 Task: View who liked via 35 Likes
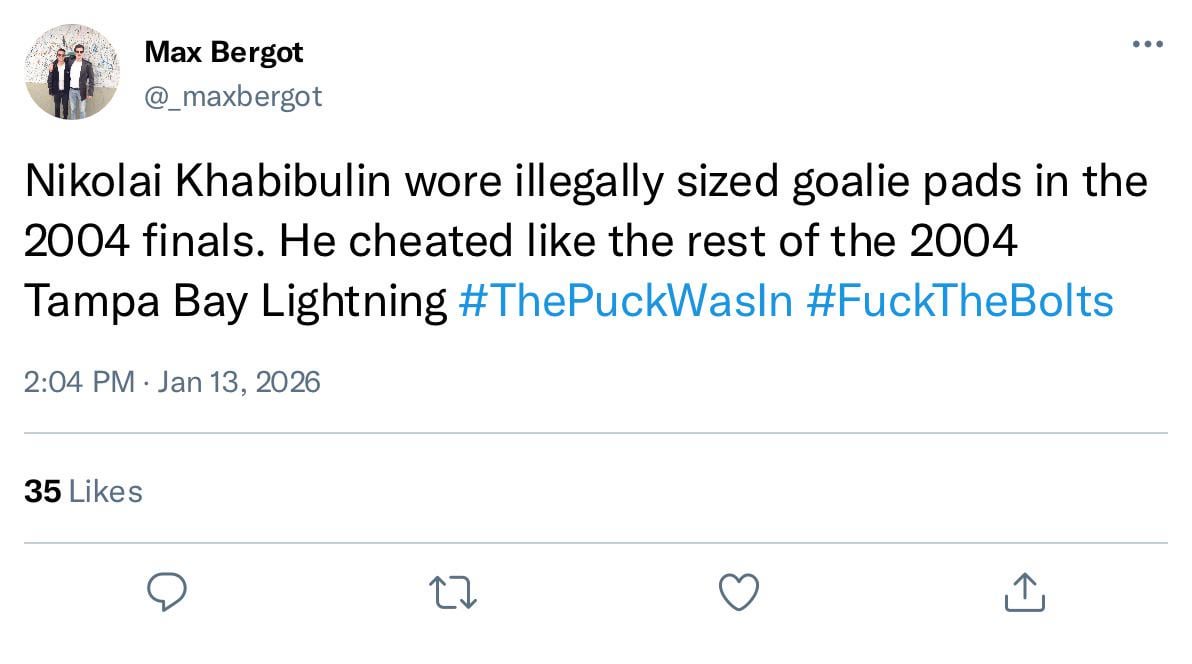pos(82,491)
